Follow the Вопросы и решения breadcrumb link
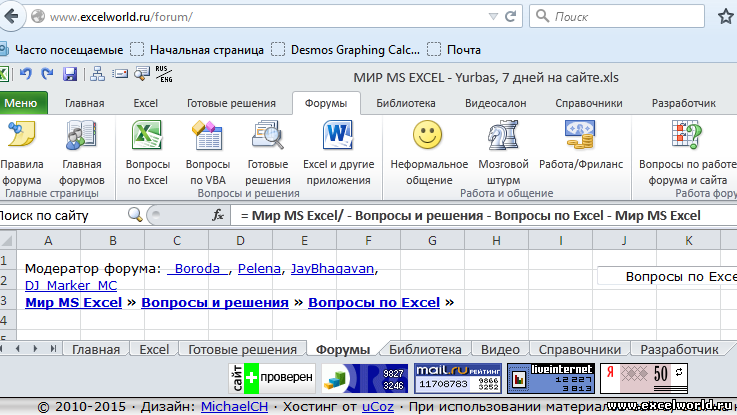Viewport: 737px width, 415px height. (x=215, y=302)
